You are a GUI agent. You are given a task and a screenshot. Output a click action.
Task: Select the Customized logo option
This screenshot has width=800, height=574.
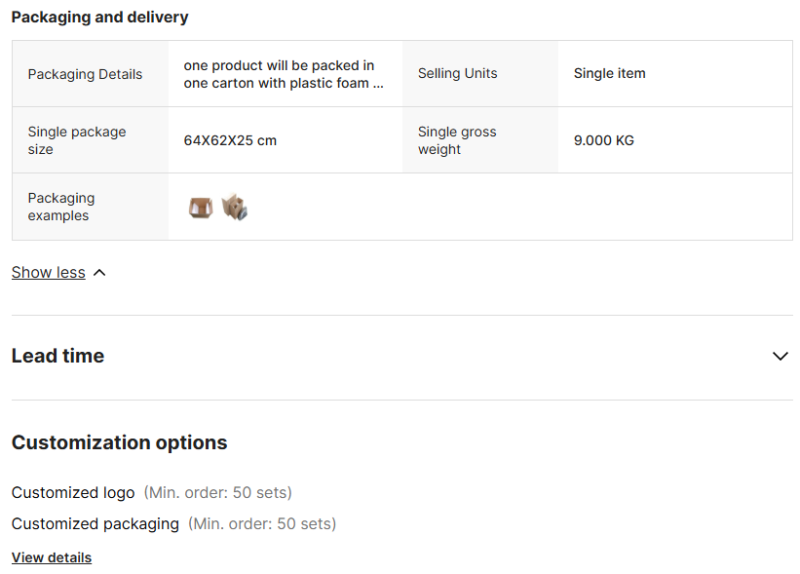pos(73,493)
